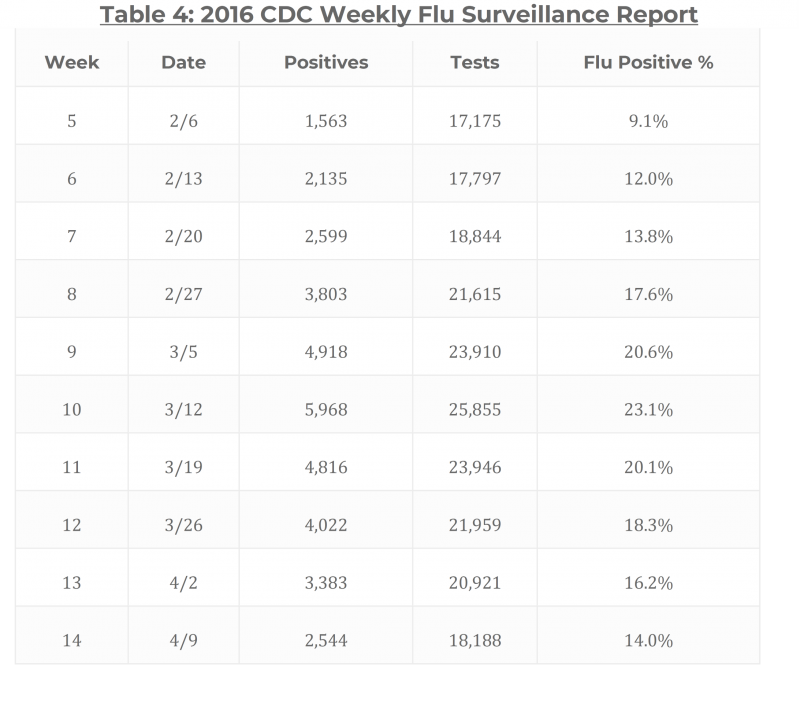Viewport: 800px width, 703px height.
Task: Click the Tests column header
Action: (476, 62)
